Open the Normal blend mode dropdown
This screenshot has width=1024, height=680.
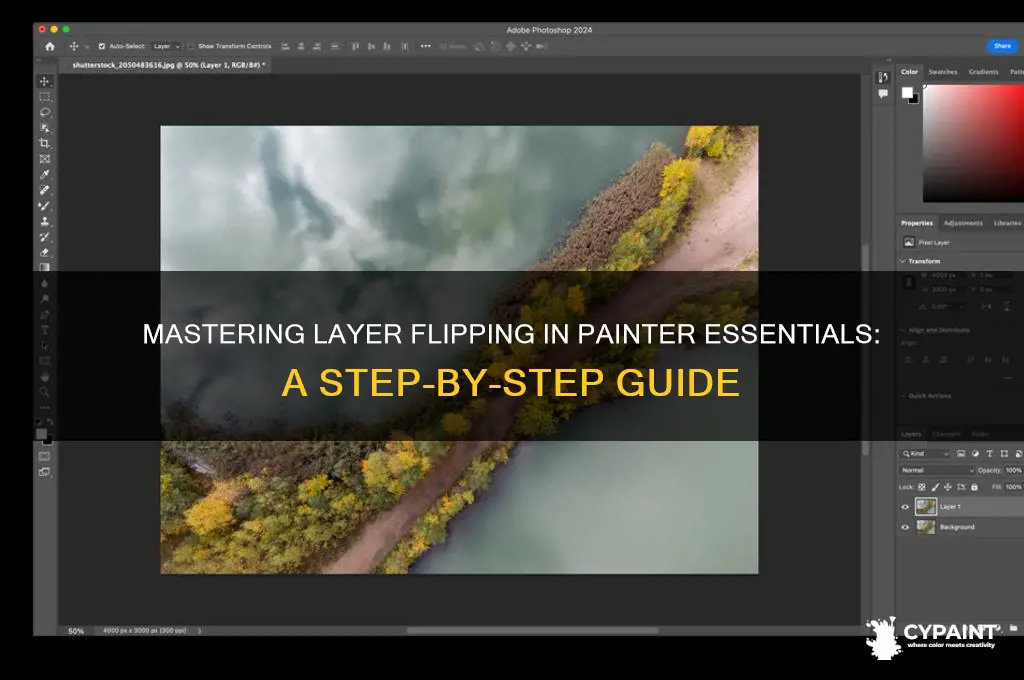pos(937,470)
